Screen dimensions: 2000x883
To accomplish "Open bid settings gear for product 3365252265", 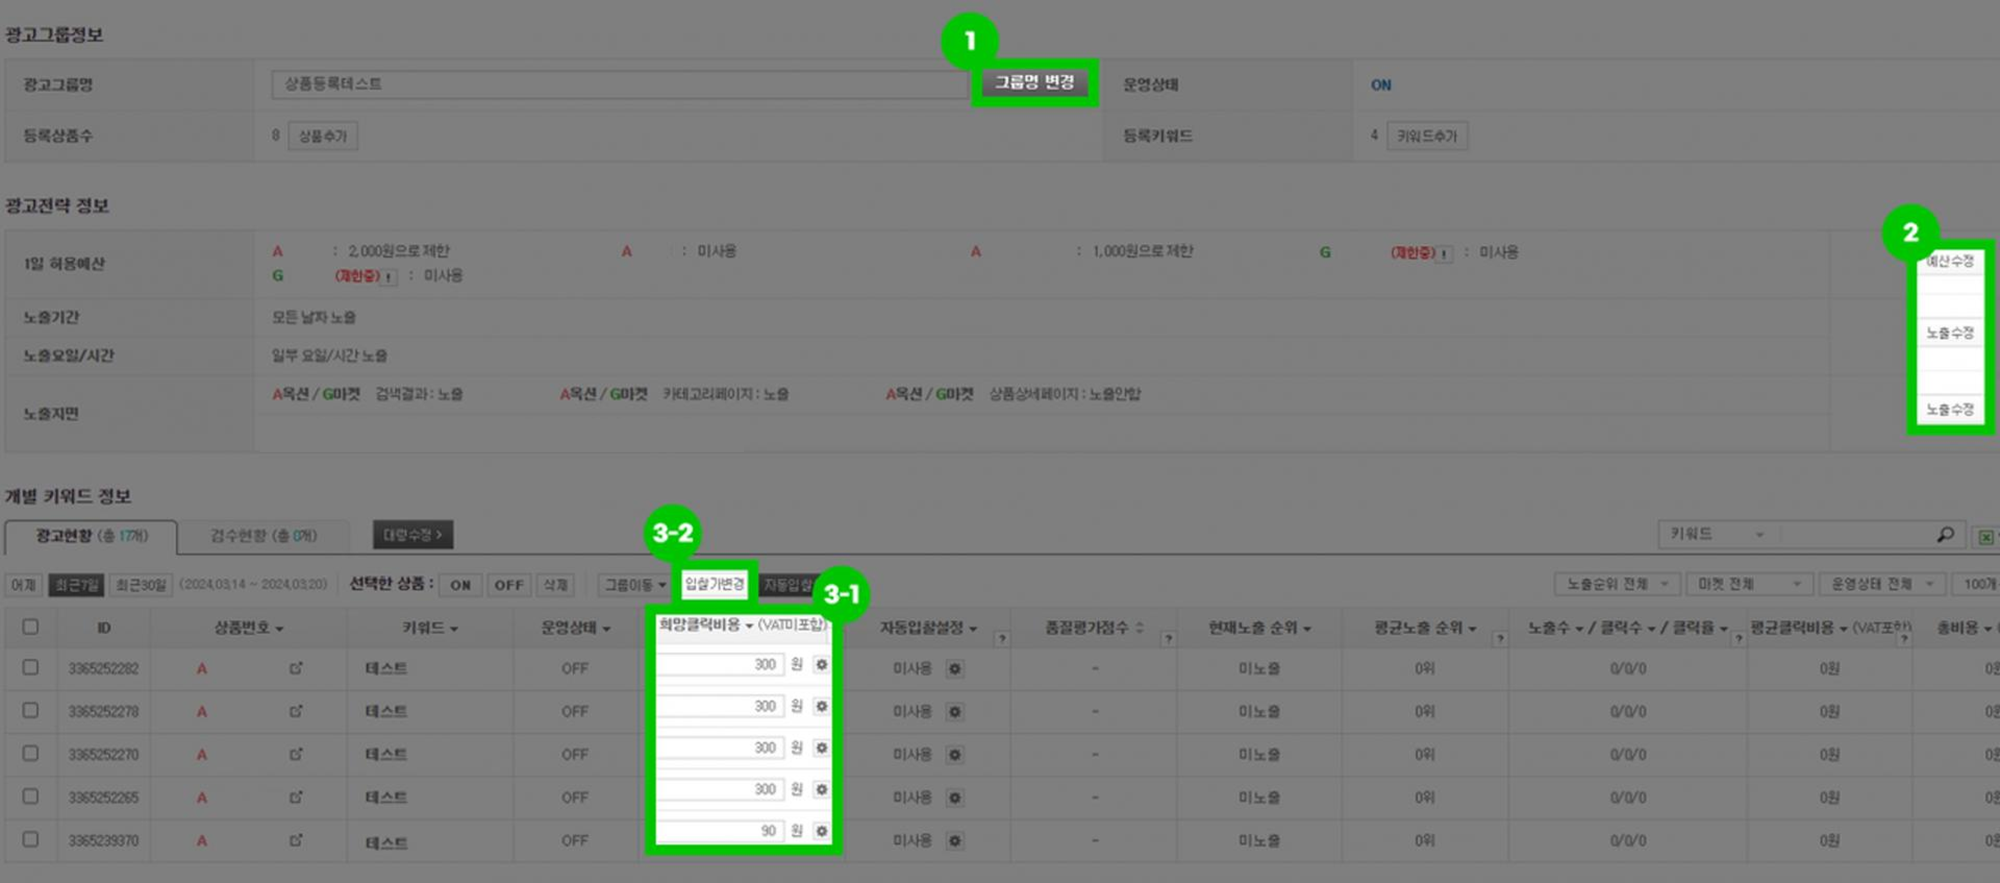I will pos(821,790).
